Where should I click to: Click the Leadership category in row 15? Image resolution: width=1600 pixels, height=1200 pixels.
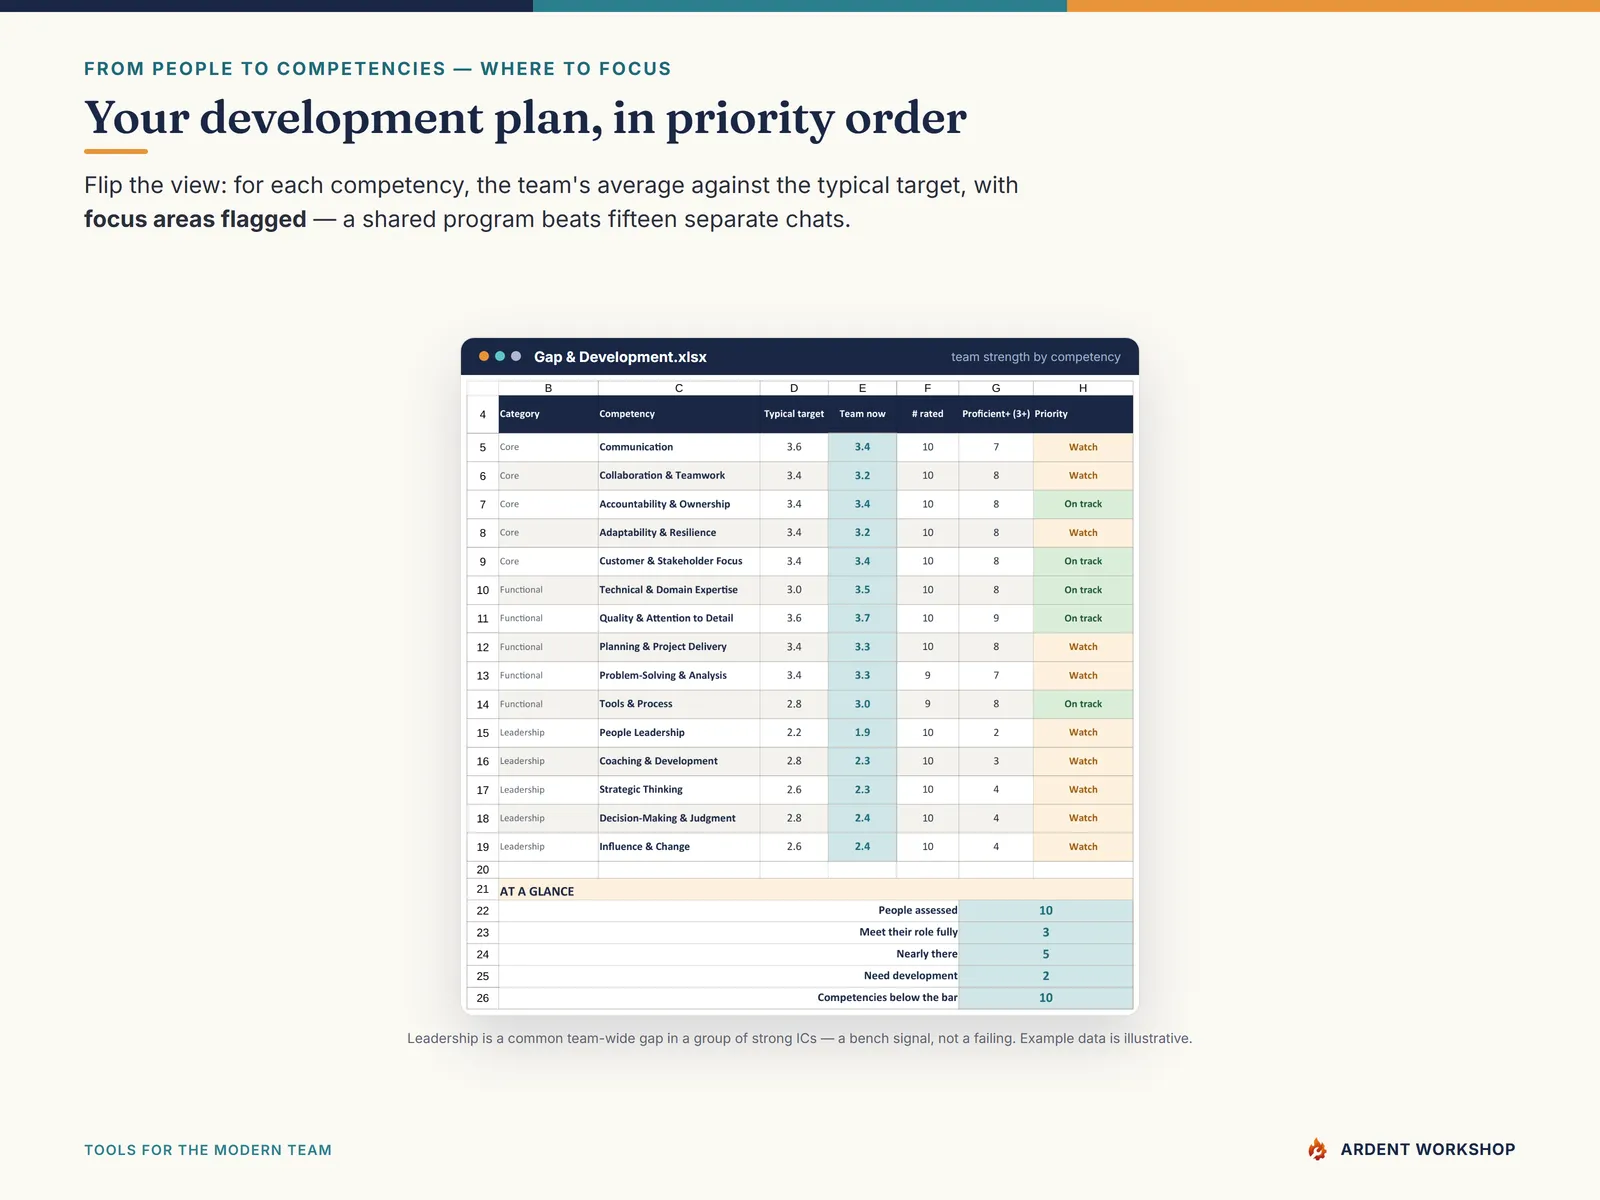coord(548,732)
